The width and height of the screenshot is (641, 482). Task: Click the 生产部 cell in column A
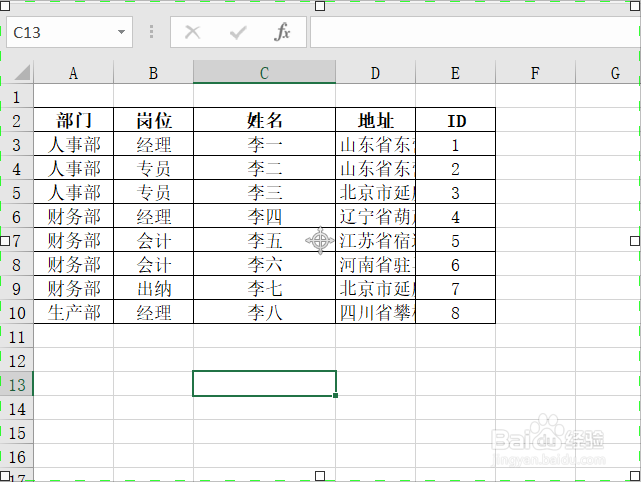[x=74, y=313]
